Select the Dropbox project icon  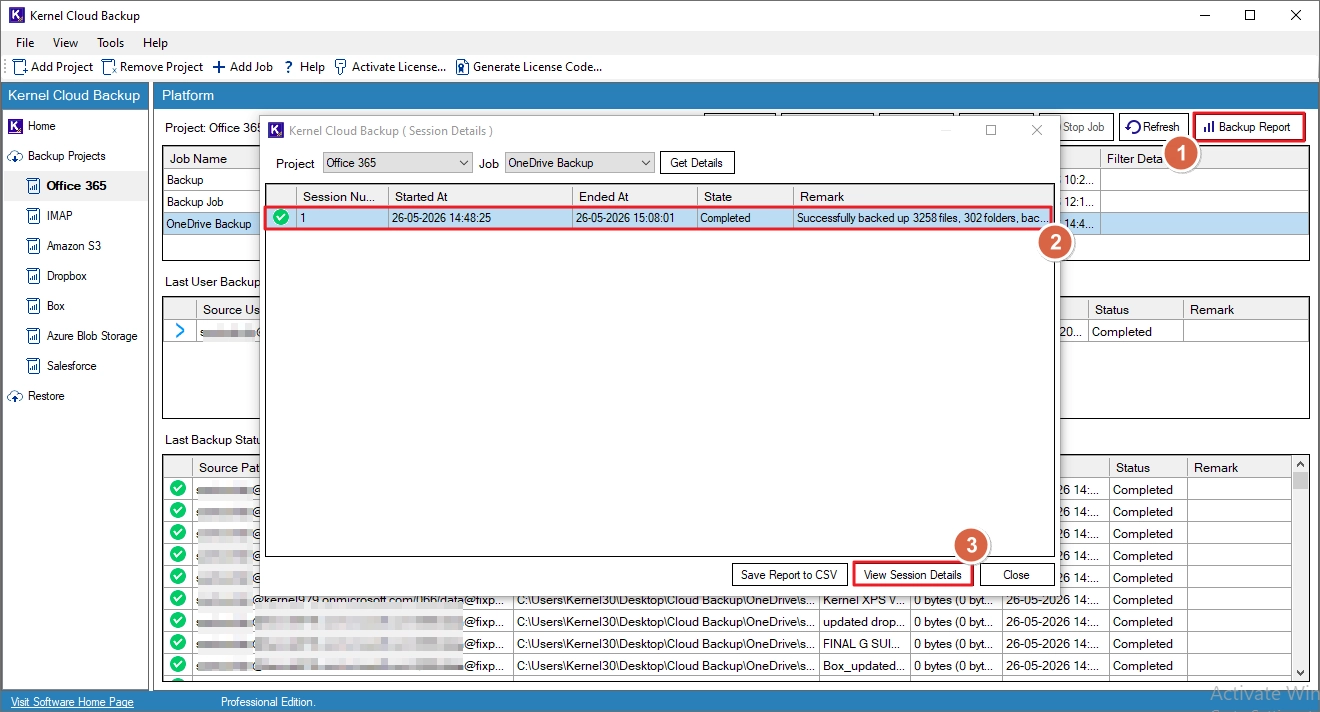(x=34, y=276)
